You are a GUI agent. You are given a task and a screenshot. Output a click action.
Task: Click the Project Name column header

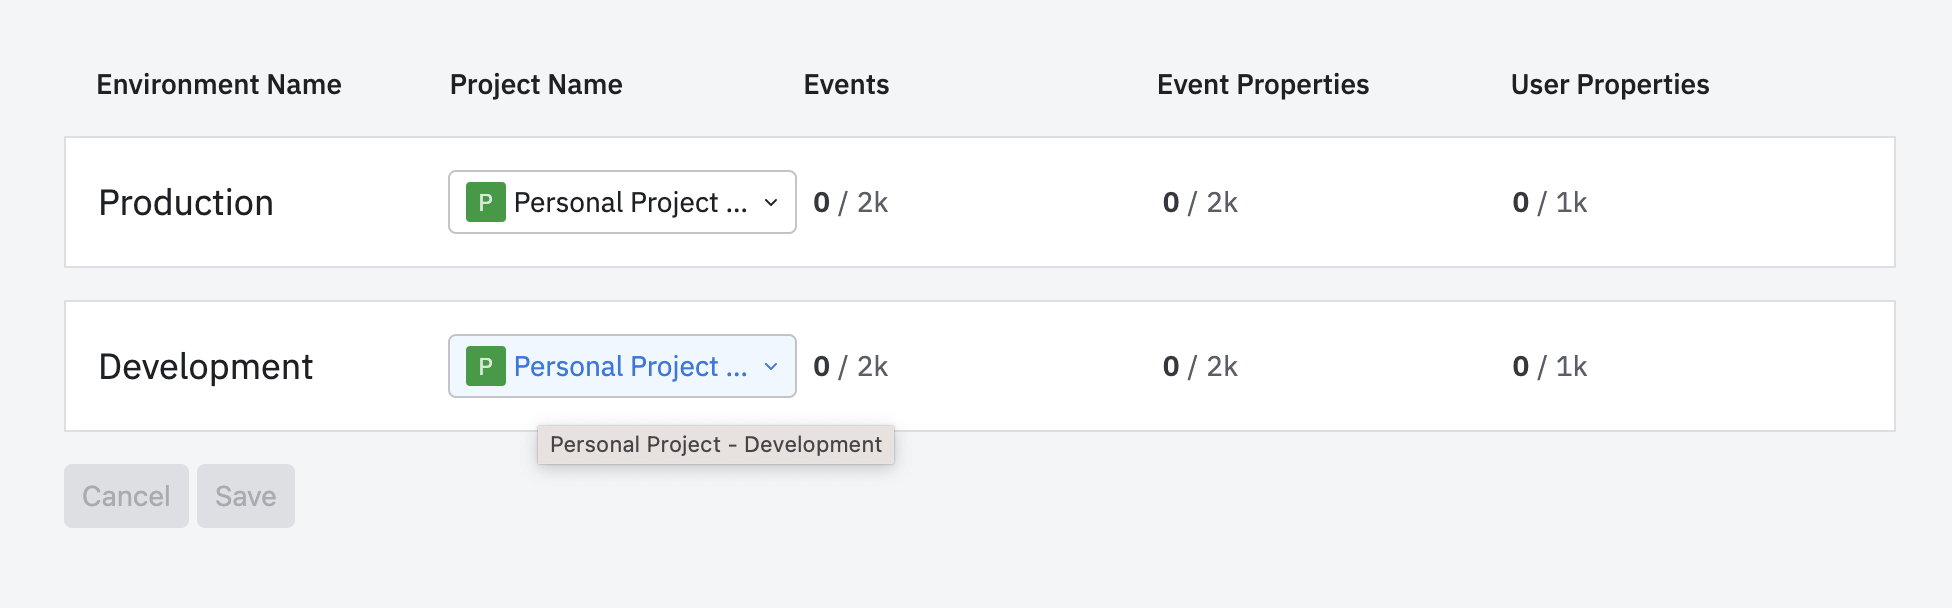point(536,85)
